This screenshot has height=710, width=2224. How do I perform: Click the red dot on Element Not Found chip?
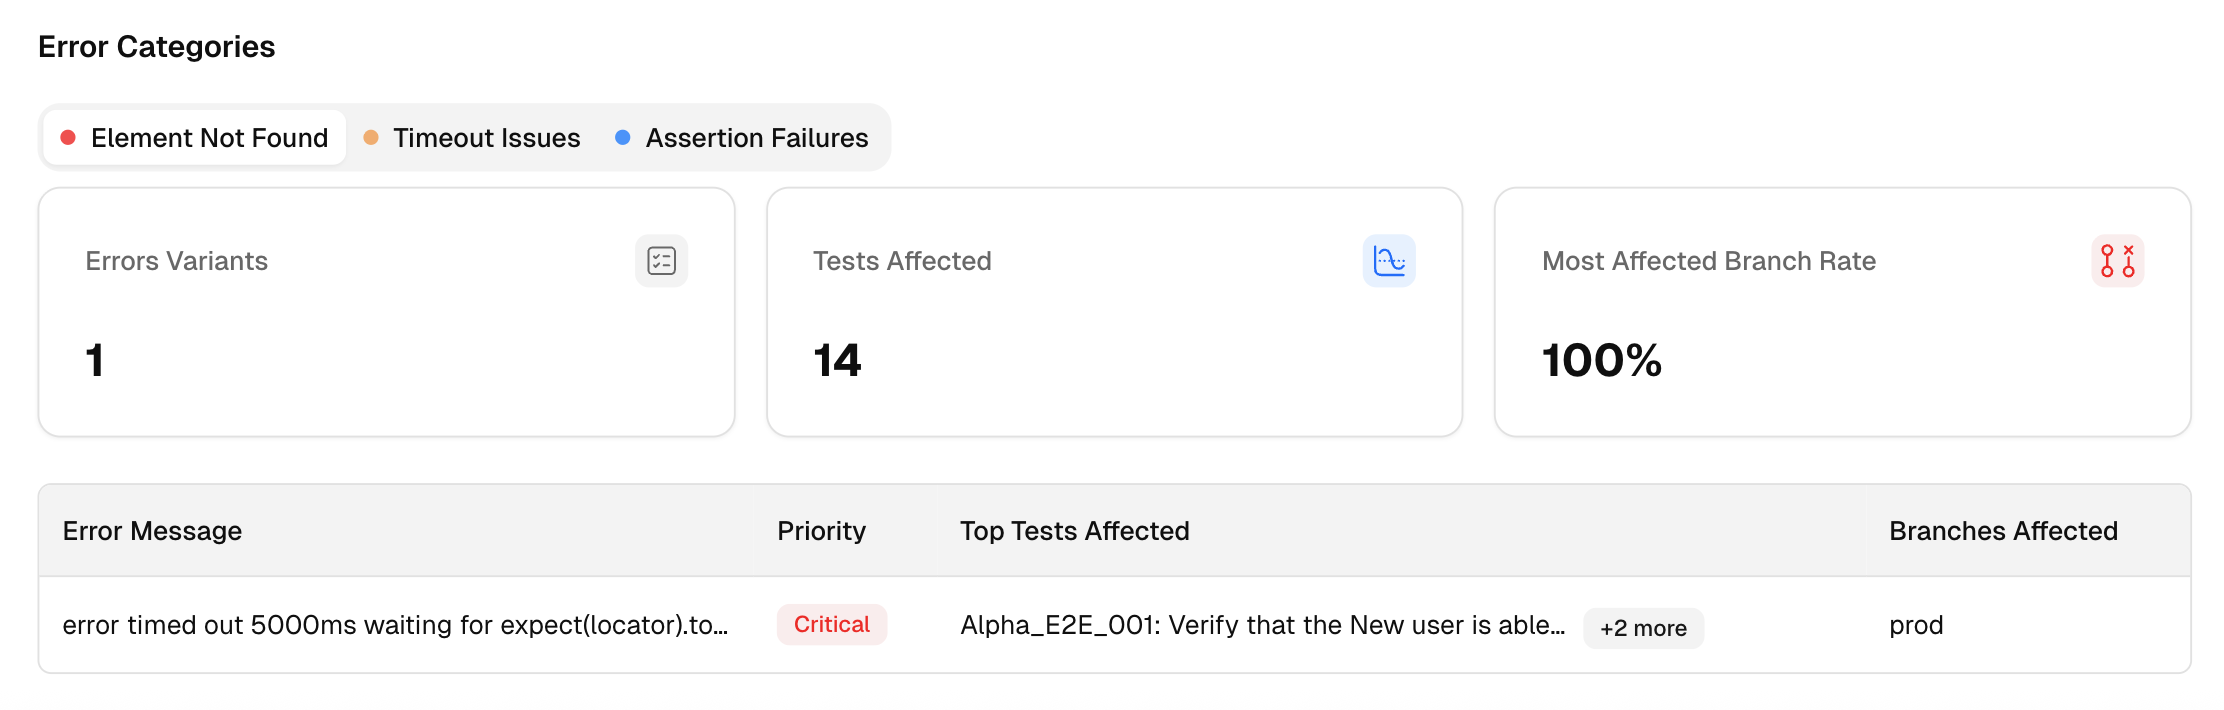point(68,137)
